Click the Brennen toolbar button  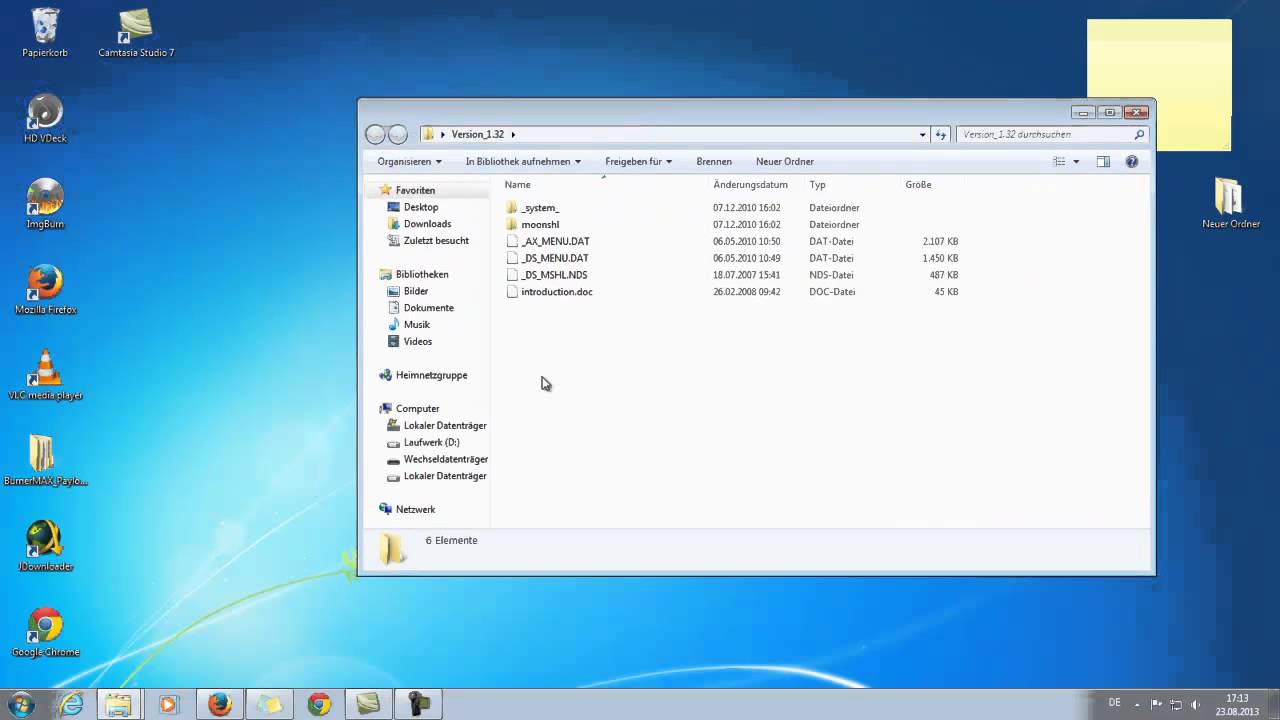[714, 161]
